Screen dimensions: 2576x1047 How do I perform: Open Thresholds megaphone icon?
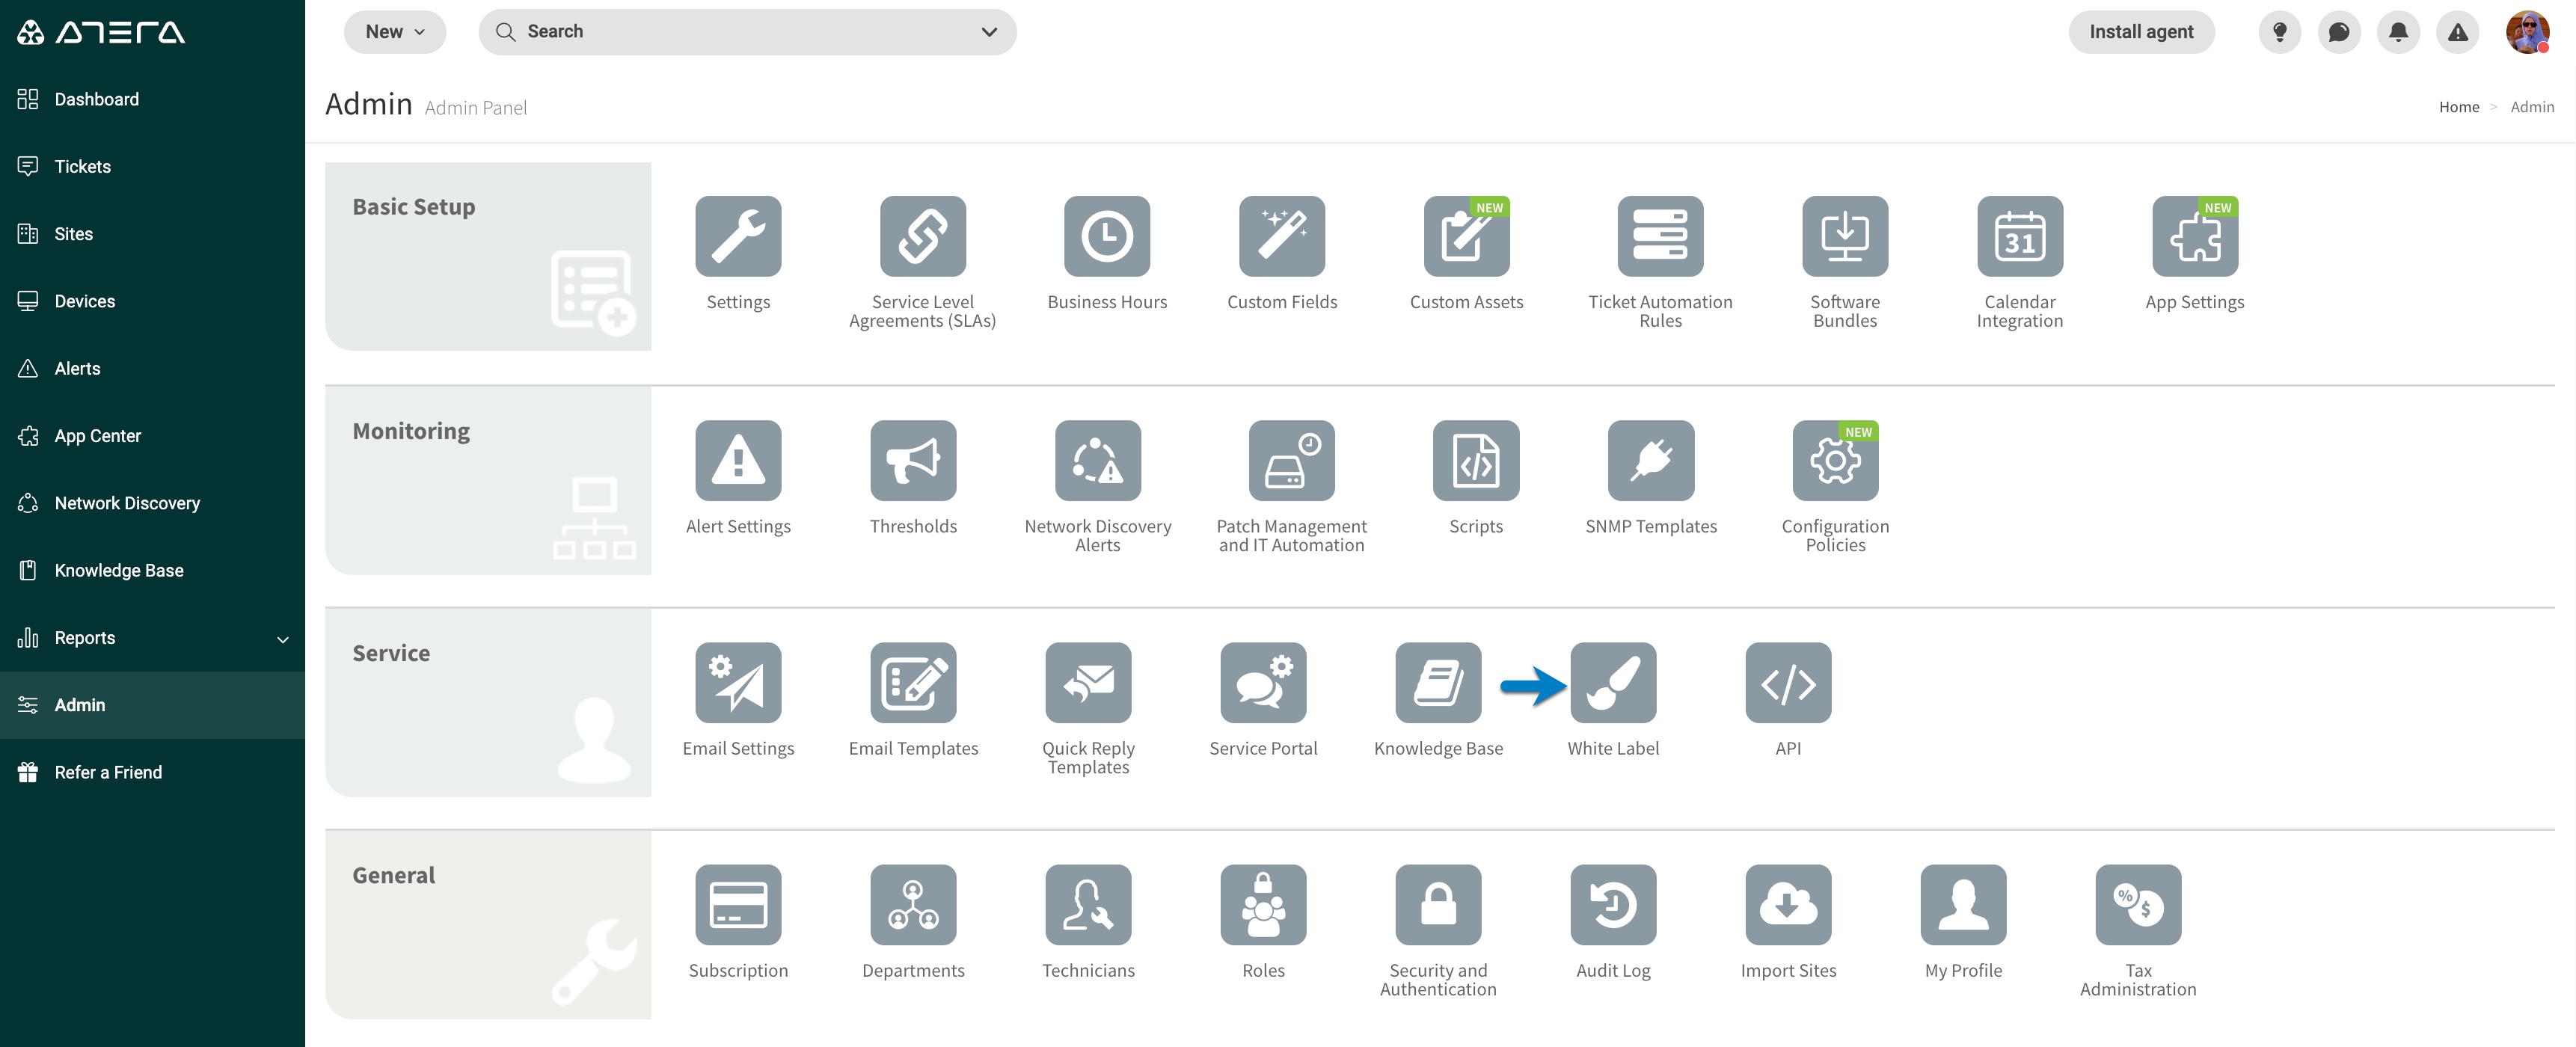click(913, 460)
